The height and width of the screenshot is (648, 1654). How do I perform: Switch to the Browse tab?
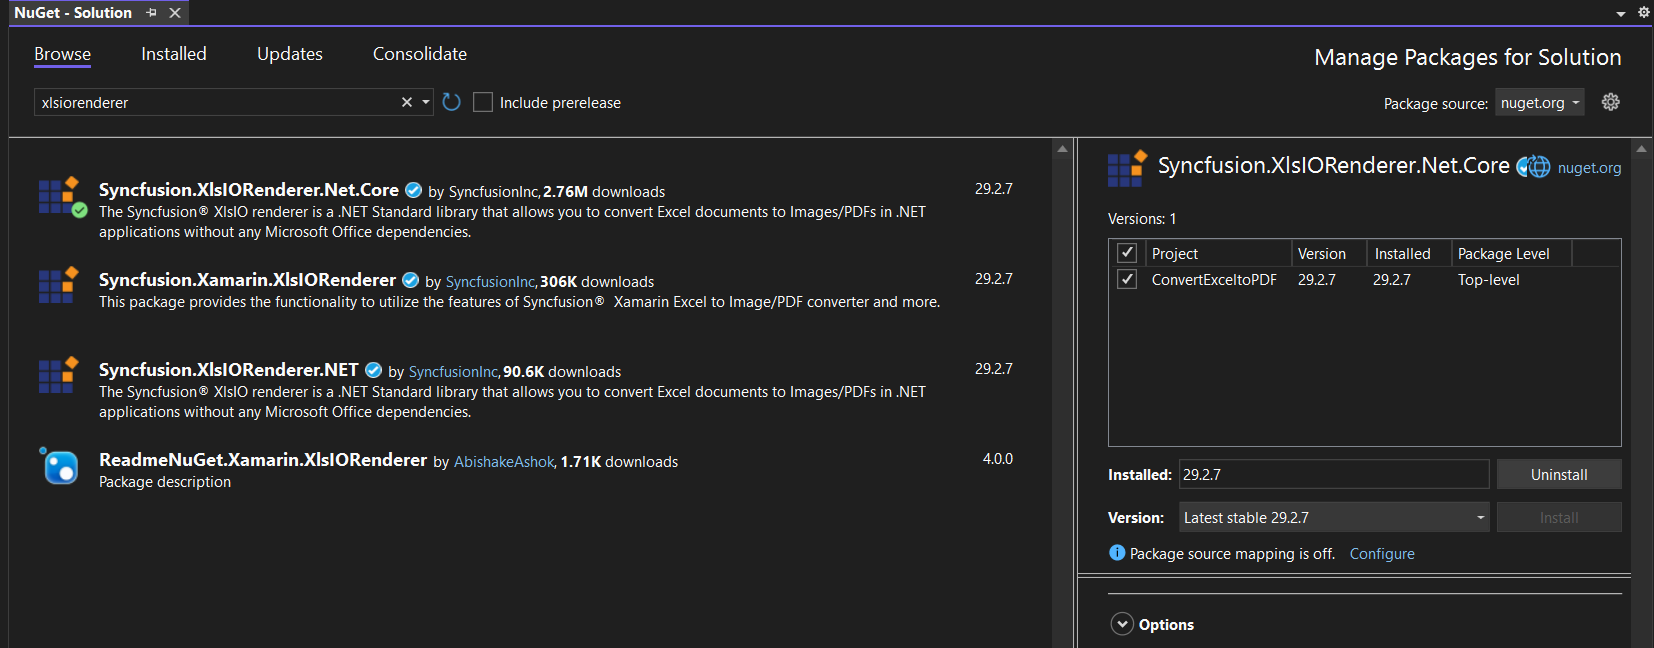[x=62, y=54]
